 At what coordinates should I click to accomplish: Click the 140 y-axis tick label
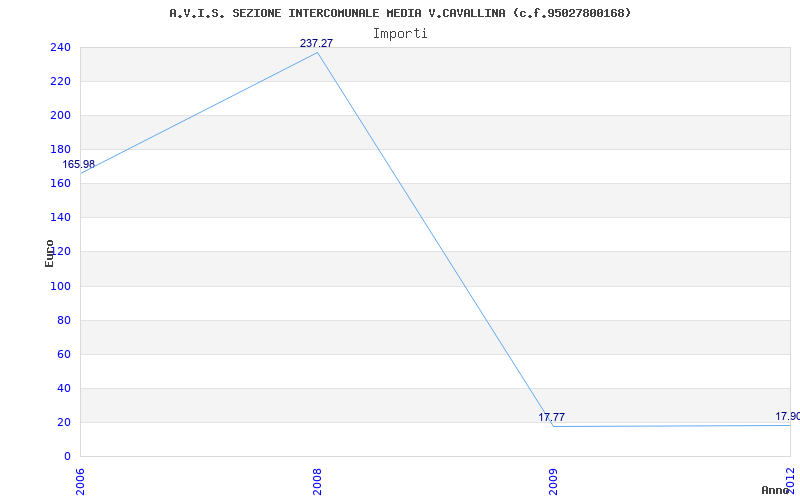point(60,217)
